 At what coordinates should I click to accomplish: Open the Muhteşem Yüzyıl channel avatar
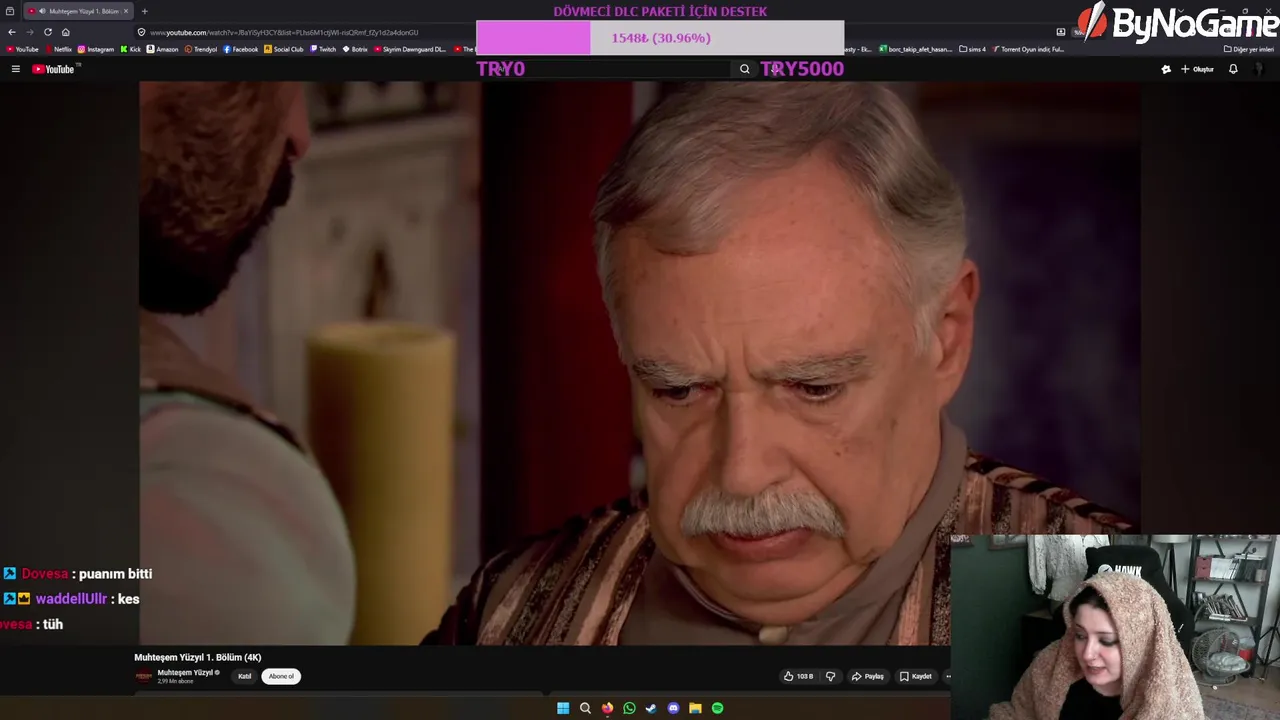tap(144, 677)
